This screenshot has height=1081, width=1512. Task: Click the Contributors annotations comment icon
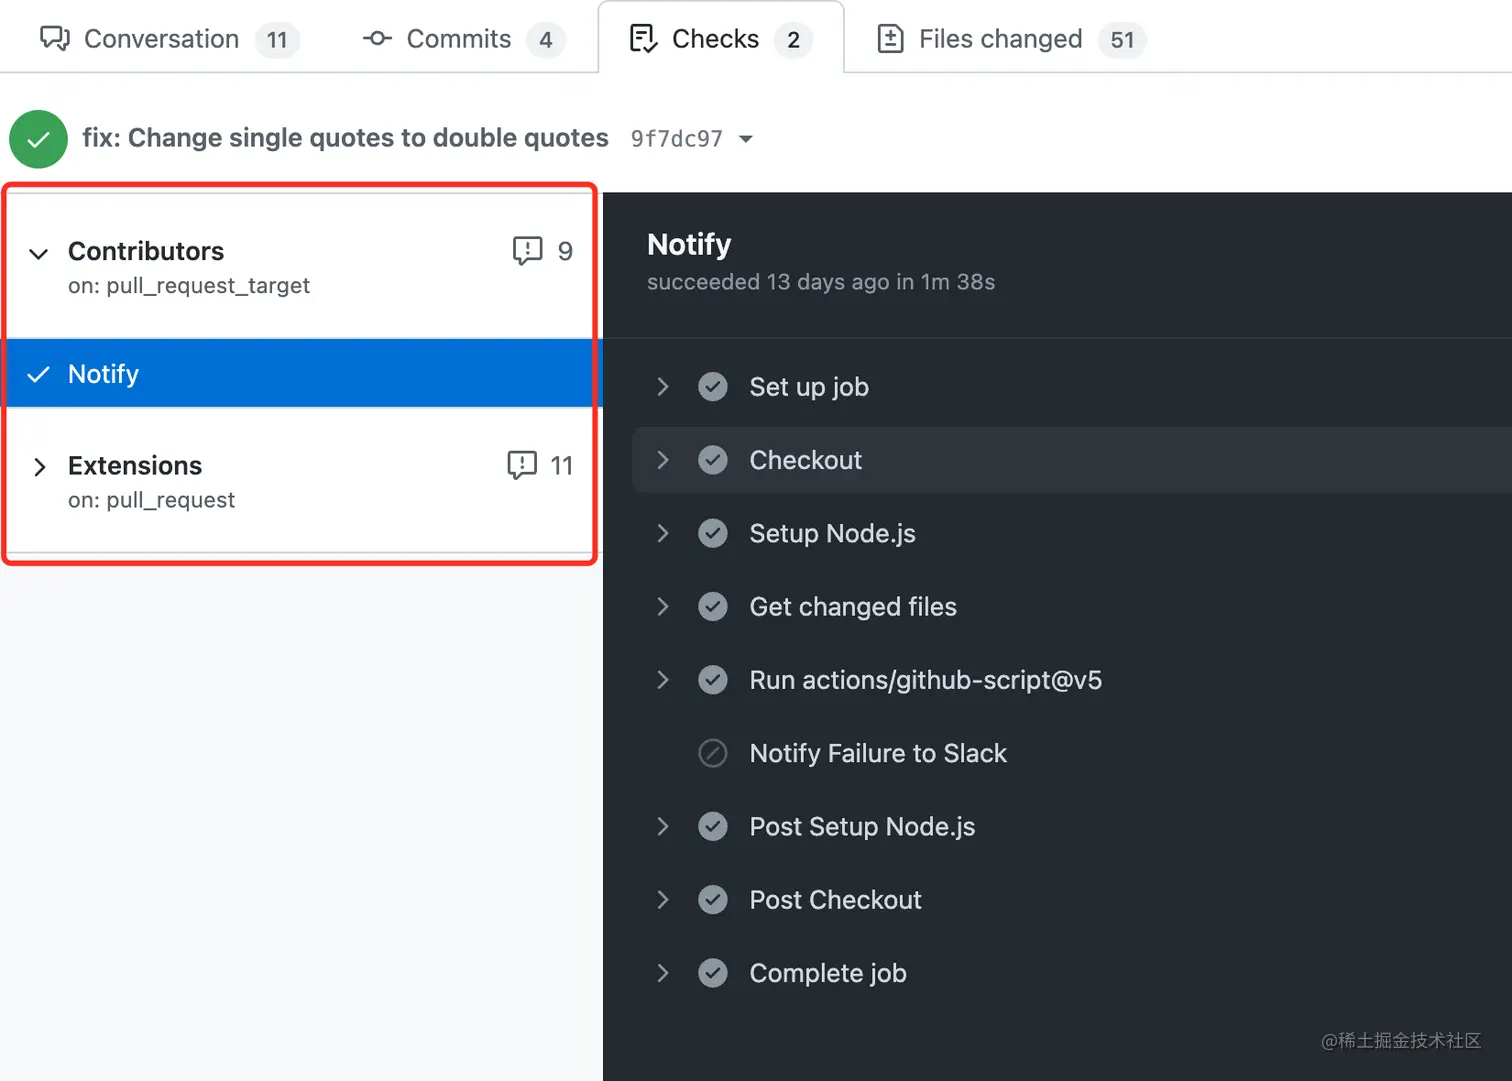pyautogui.click(x=527, y=250)
